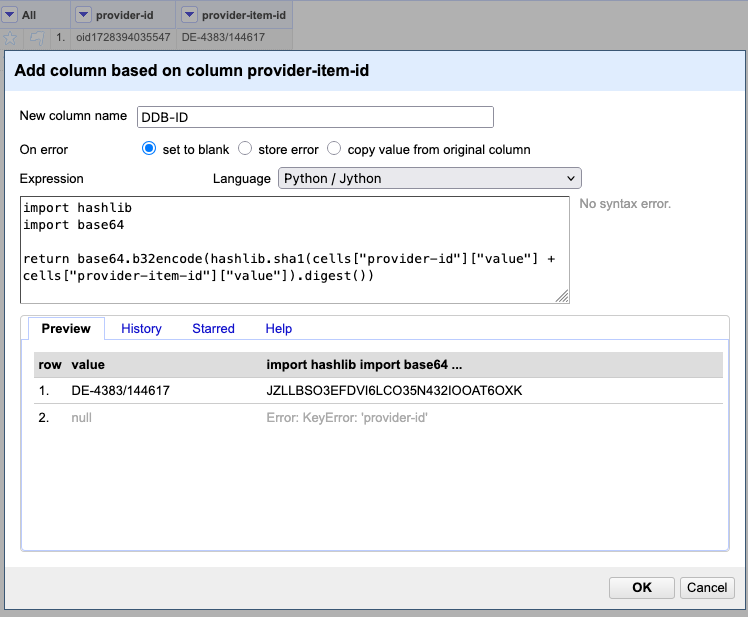Click the New column name field
Viewport: 748px width, 617px height.
pos(315,117)
